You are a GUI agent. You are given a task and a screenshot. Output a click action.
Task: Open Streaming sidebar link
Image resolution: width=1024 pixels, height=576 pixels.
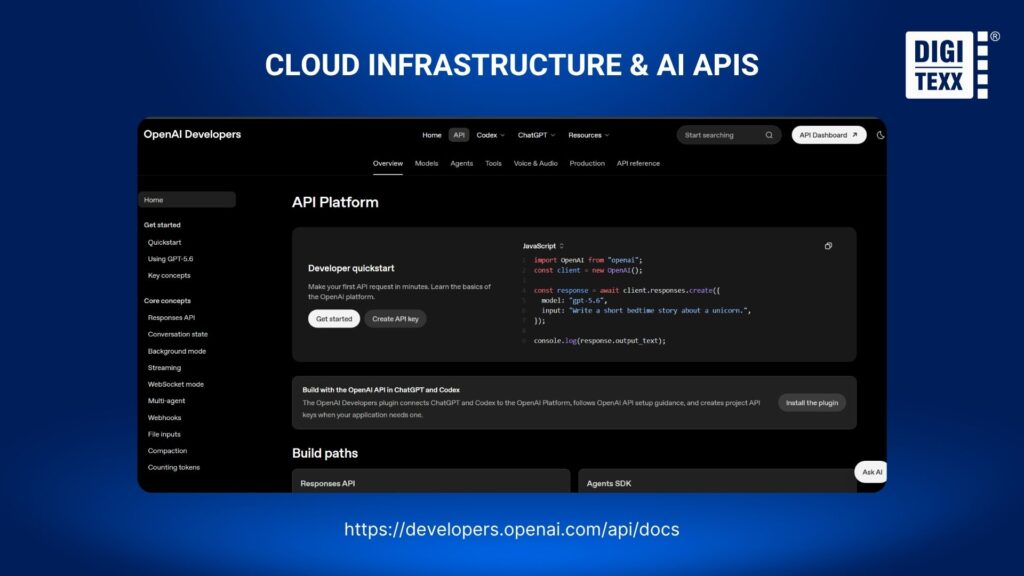click(165, 368)
